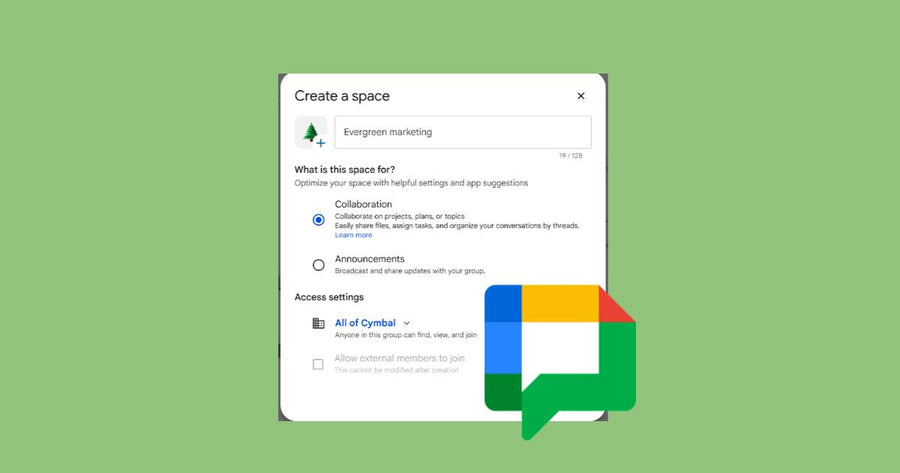Click the space name field with Evergreen marketing

click(463, 132)
